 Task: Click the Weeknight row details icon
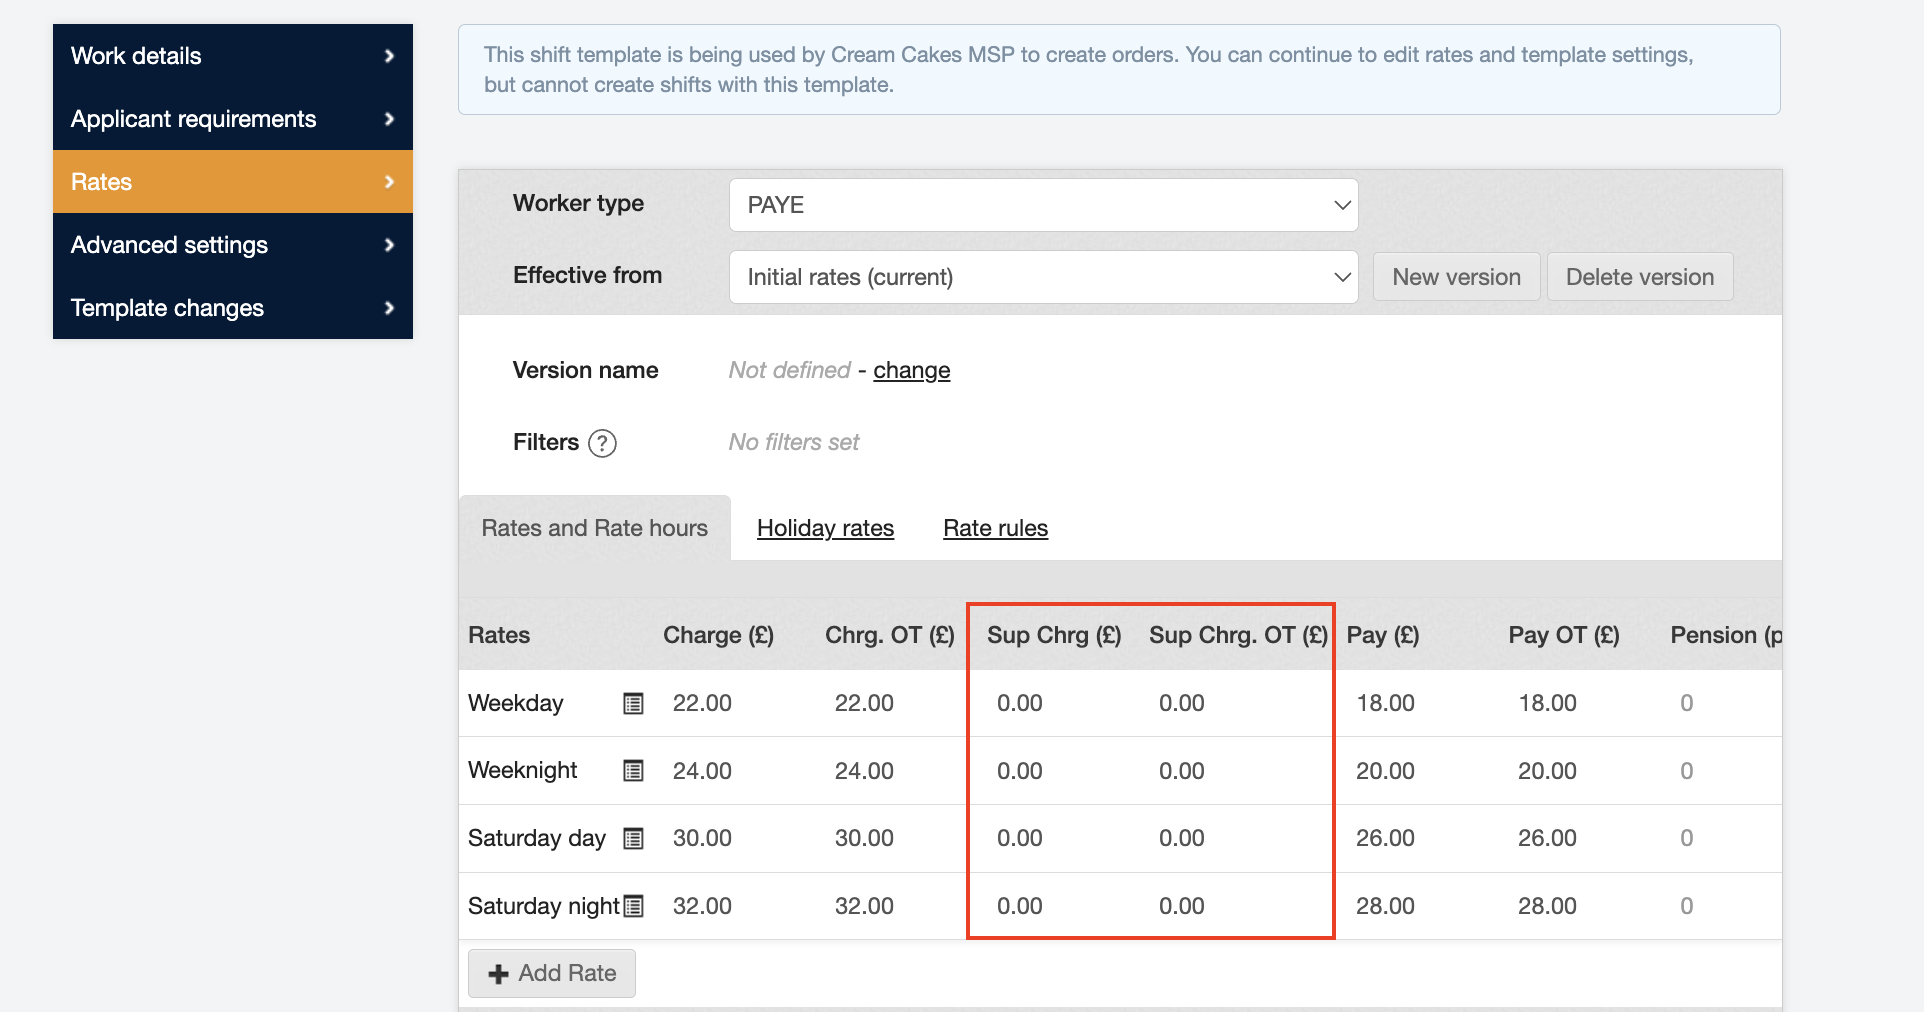633,771
